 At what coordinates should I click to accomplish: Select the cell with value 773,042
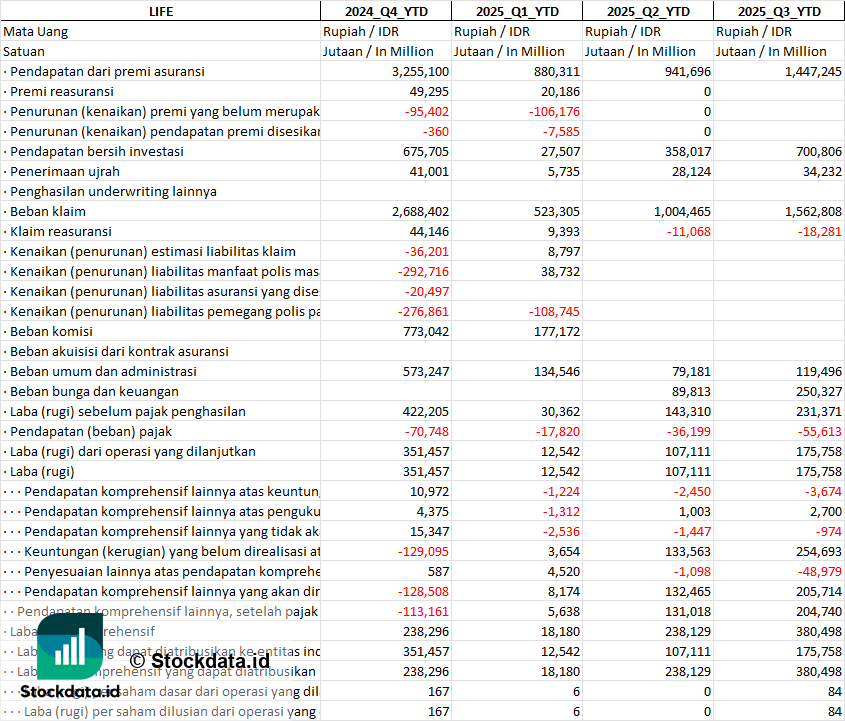386,331
